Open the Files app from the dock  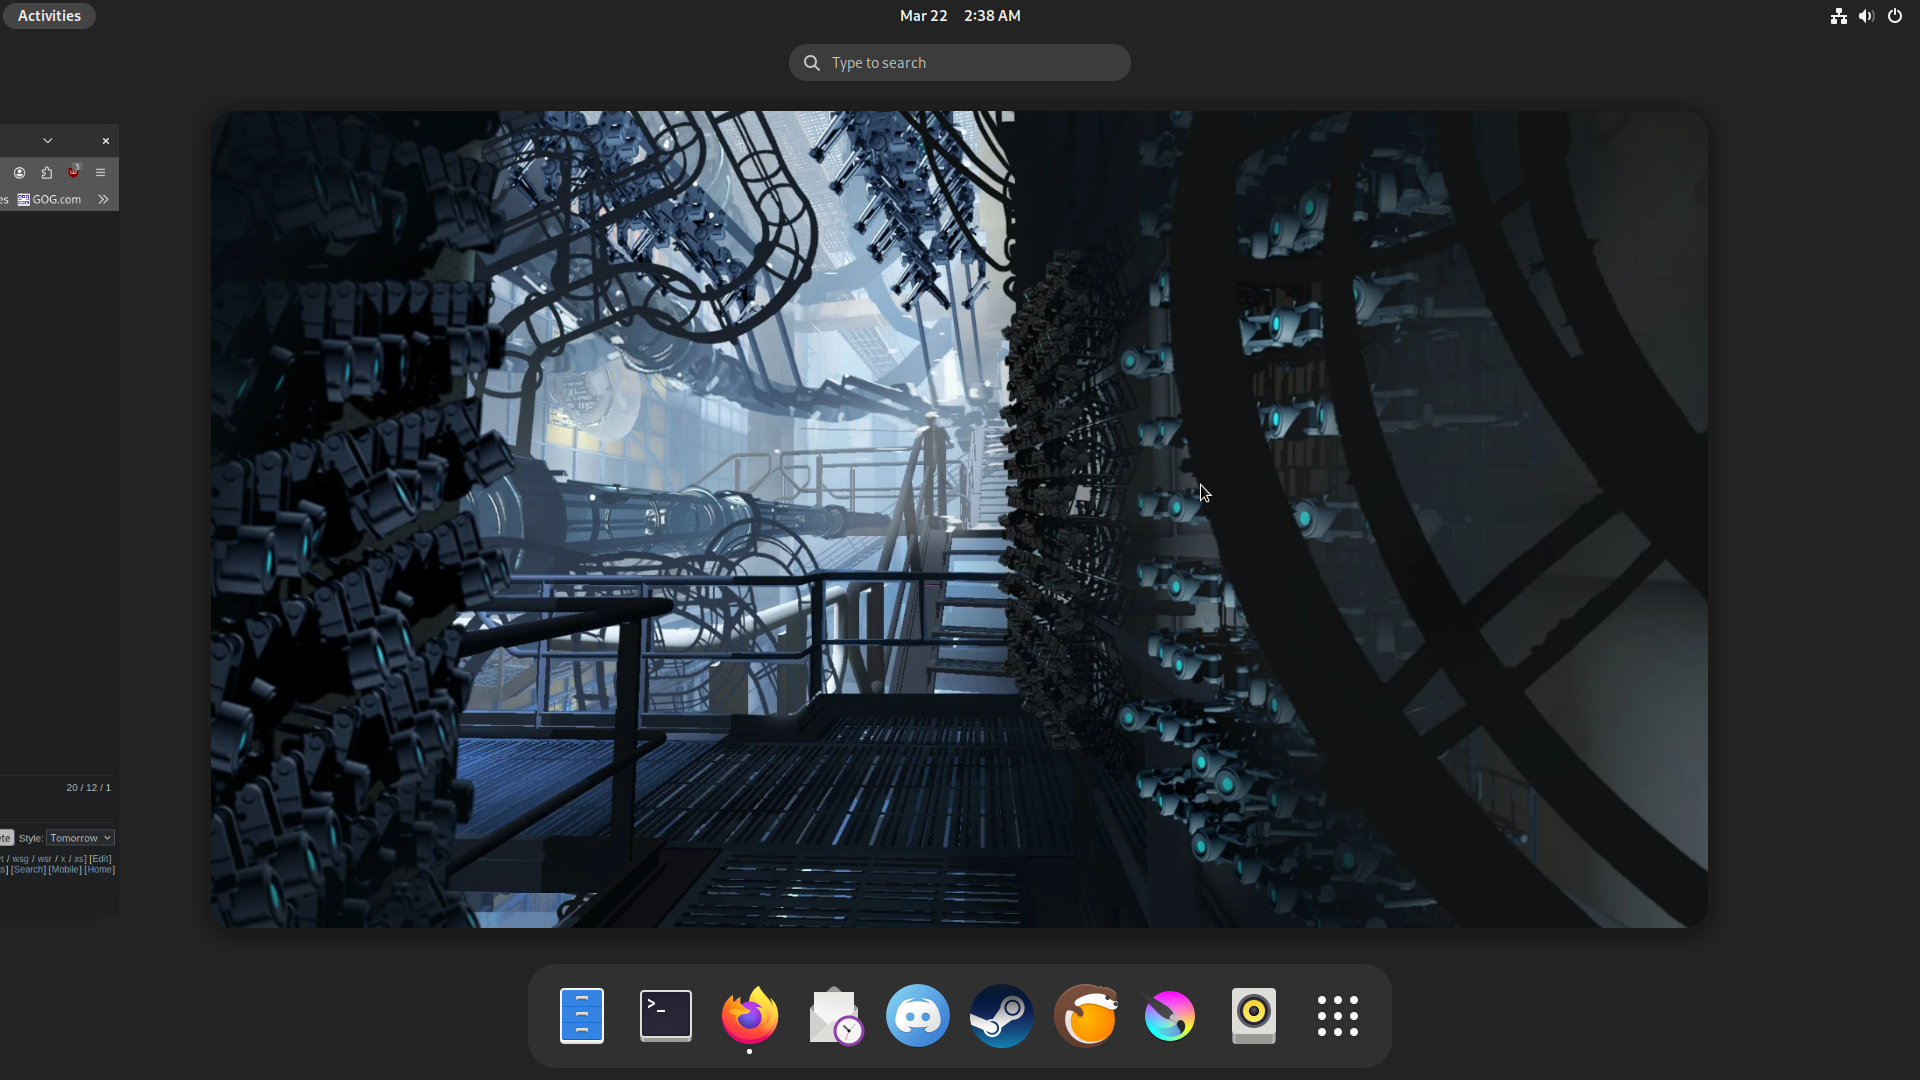pos(582,1015)
